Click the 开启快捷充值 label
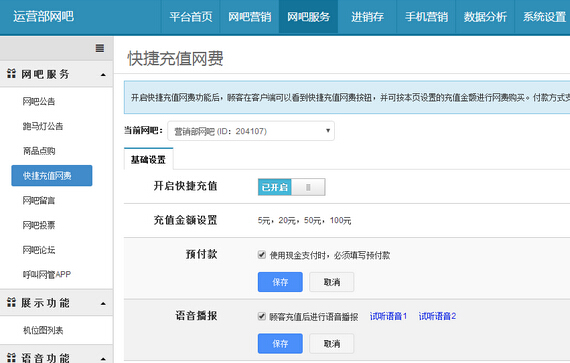Image resolution: width=570 pixels, height=363 pixels. click(185, 186)
